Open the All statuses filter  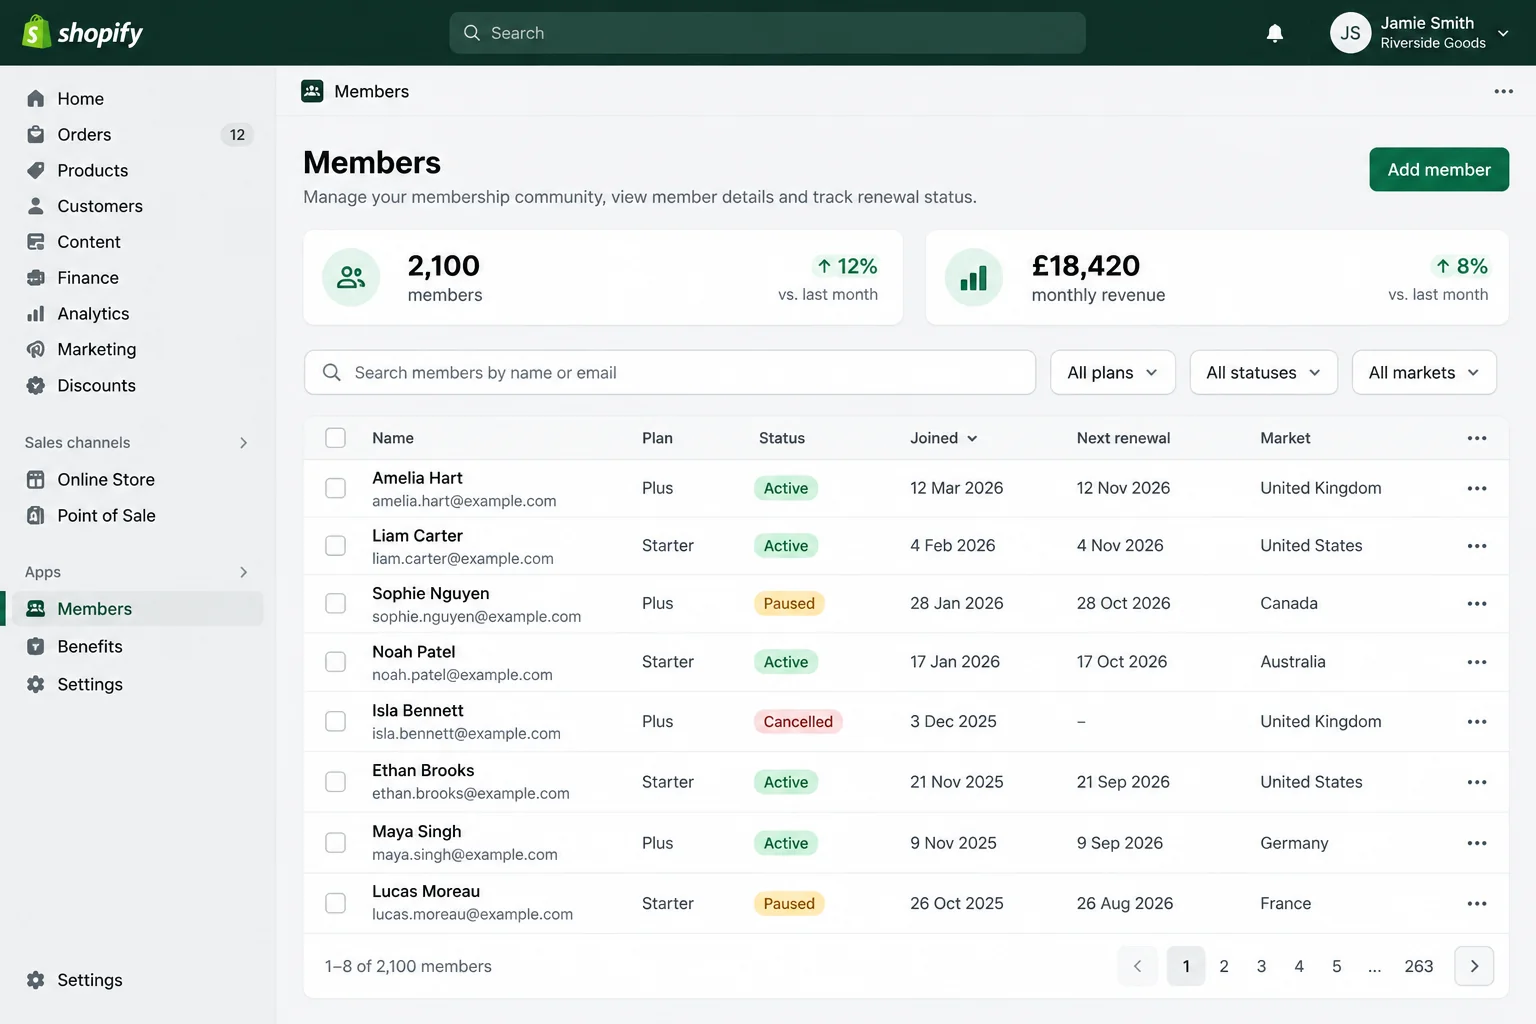pyautogui.click(x=1264, y=372)
